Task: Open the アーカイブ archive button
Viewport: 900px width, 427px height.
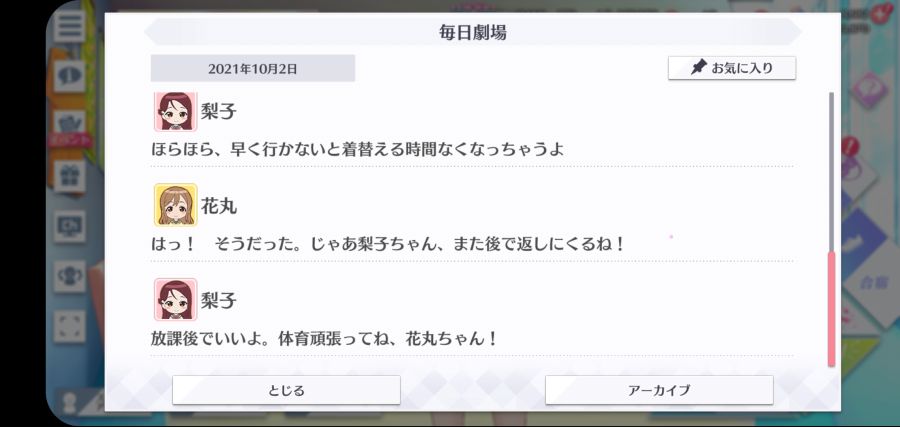Action: [x=659, y=390]
